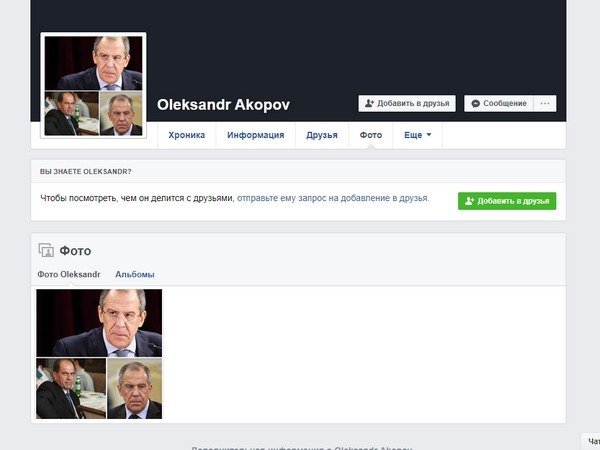Open the profile picture collage thumbnail

pyautogui.click(x=93, y=86)
